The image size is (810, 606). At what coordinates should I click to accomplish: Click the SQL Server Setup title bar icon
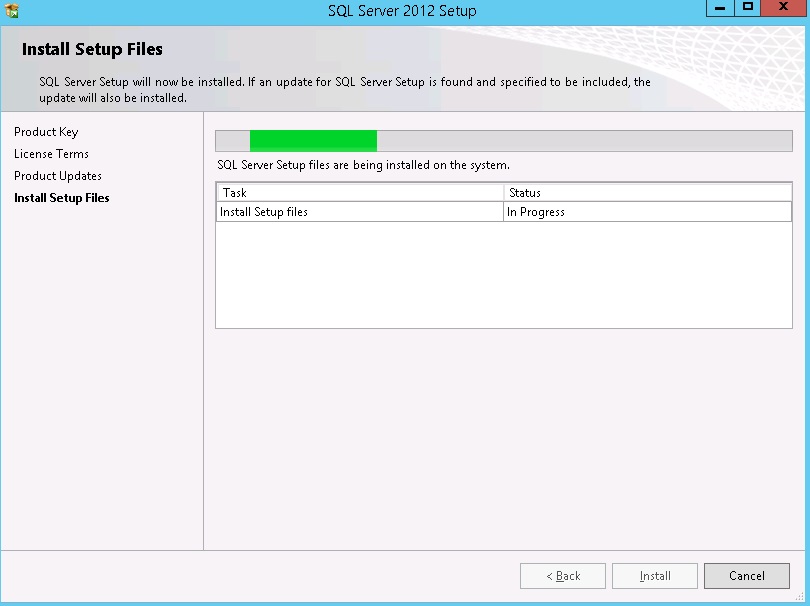11,10
